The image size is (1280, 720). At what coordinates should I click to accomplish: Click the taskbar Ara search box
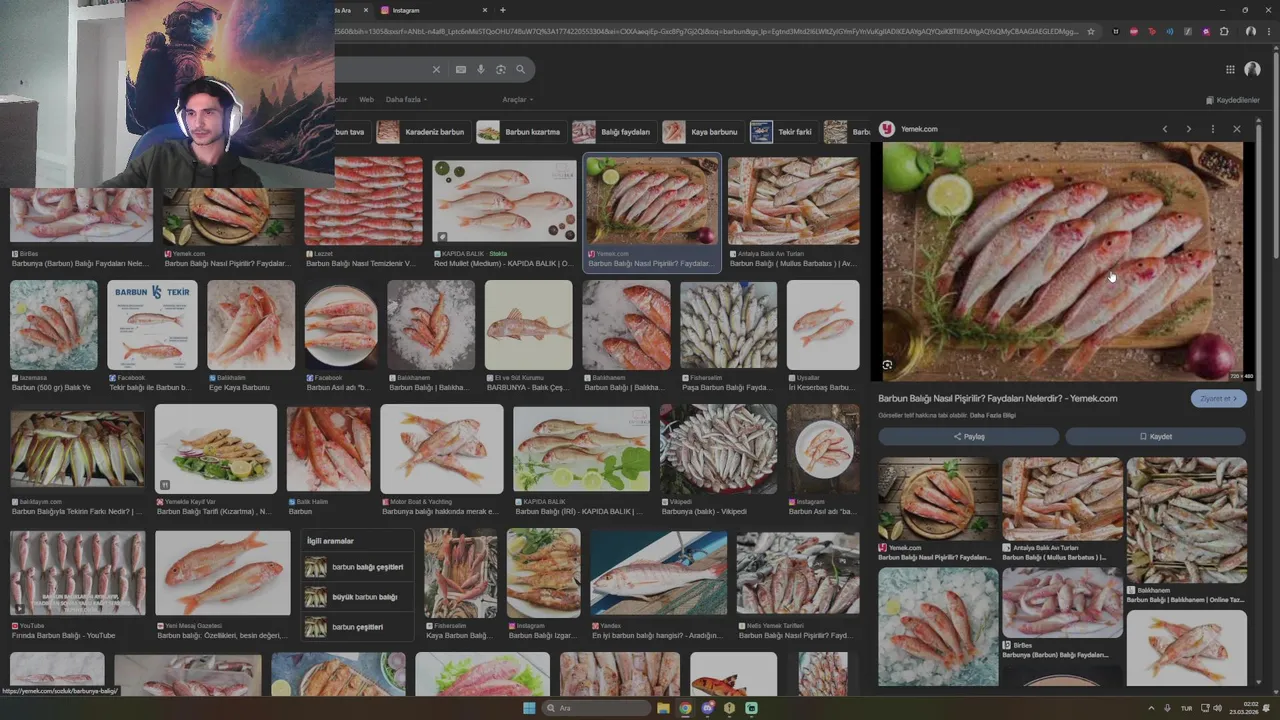tap(596, 708)
